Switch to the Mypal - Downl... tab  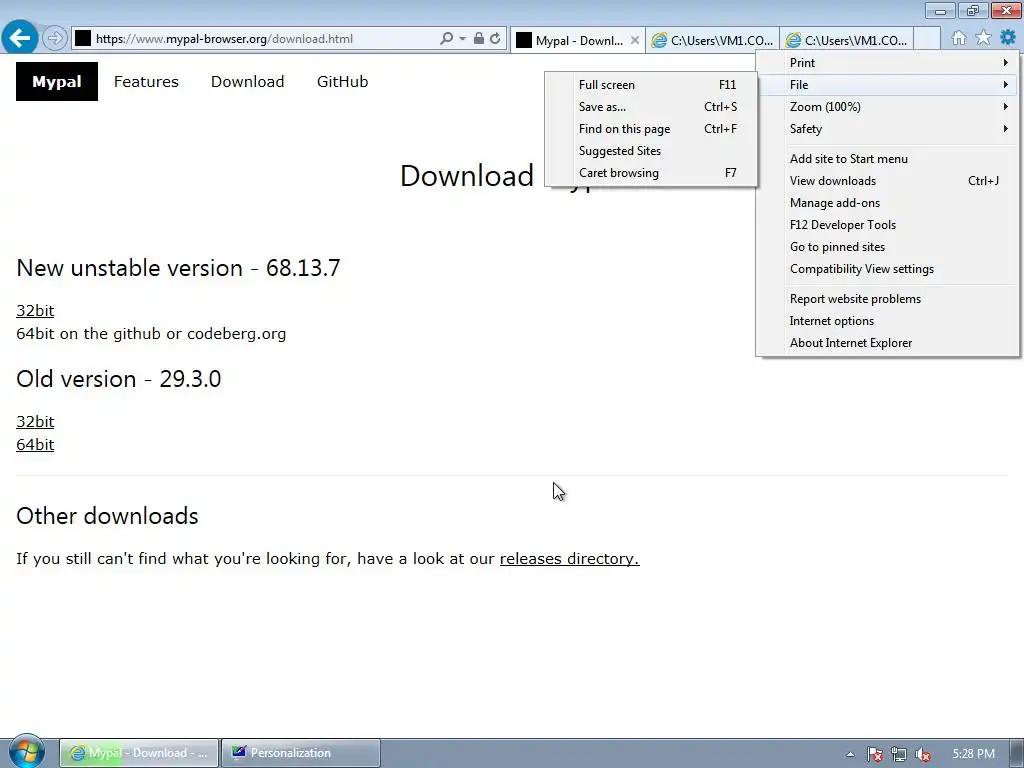tap(579, 40)
